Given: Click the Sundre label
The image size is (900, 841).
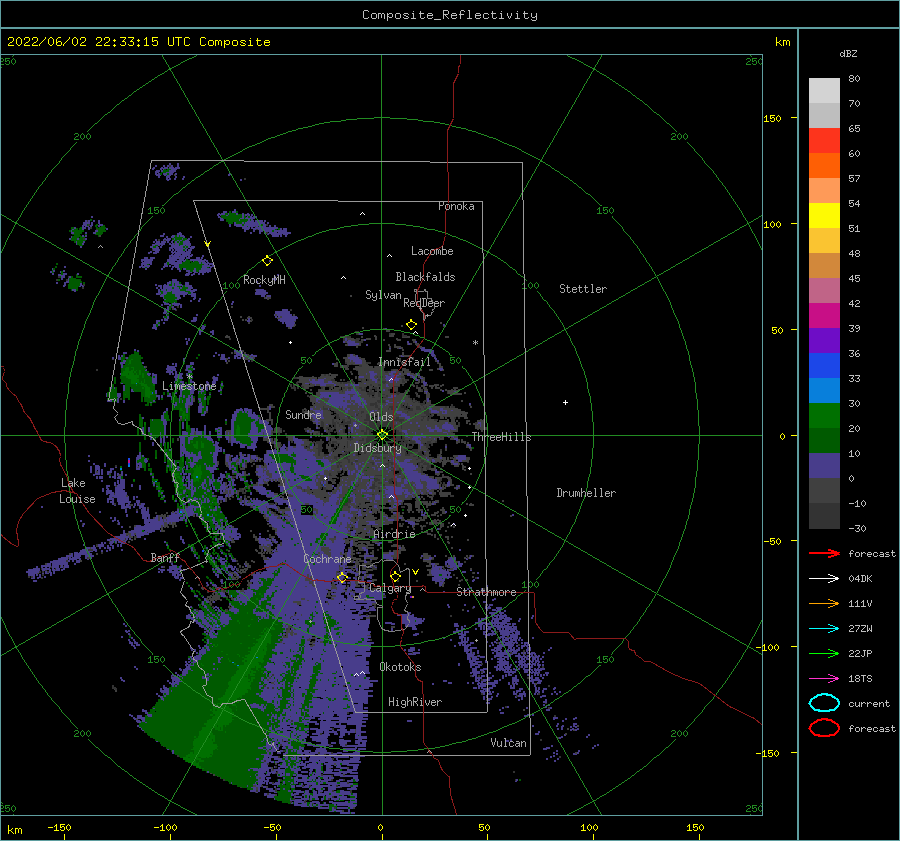Looking at the screenshot, I should pyautogui.click(x=303, y=414).
